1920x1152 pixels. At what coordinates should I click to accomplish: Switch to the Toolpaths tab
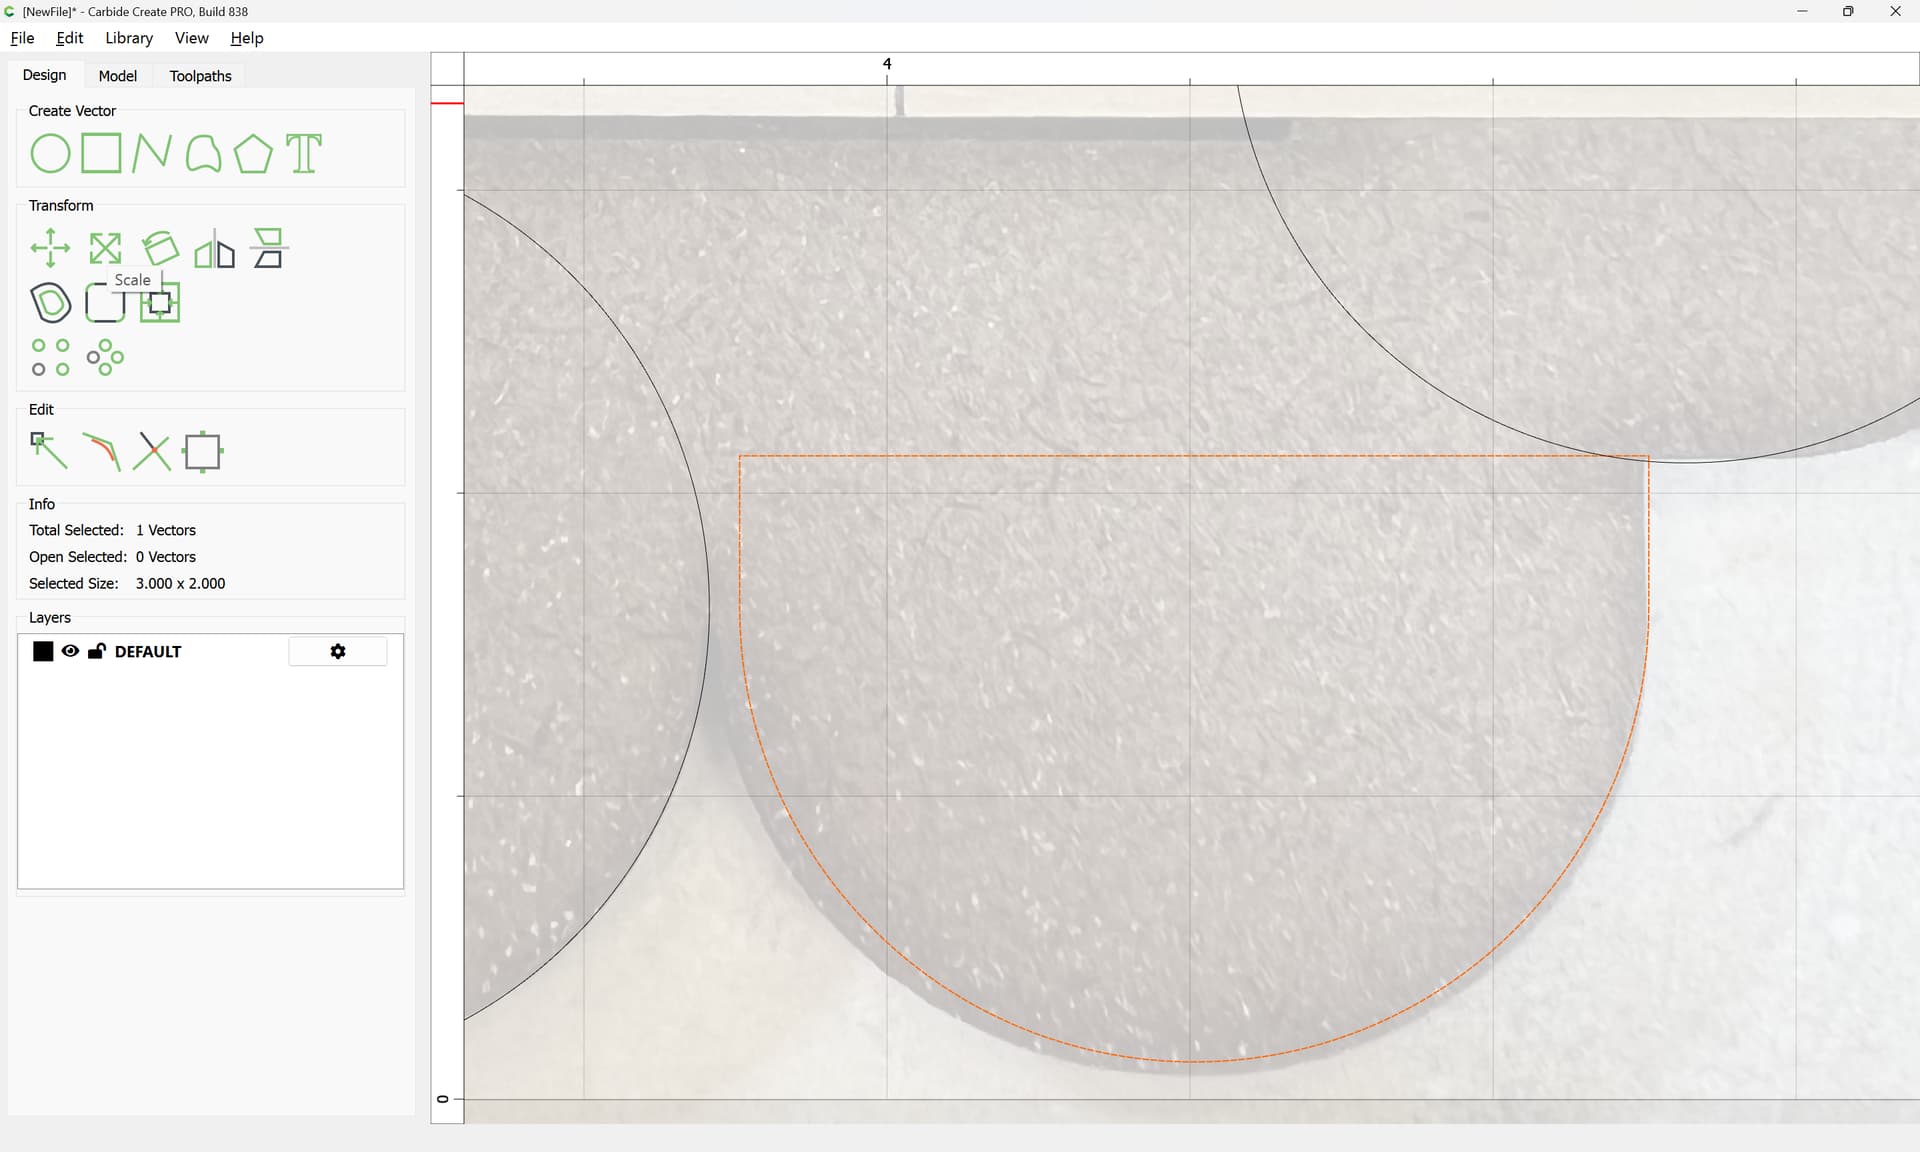(200, 76)
